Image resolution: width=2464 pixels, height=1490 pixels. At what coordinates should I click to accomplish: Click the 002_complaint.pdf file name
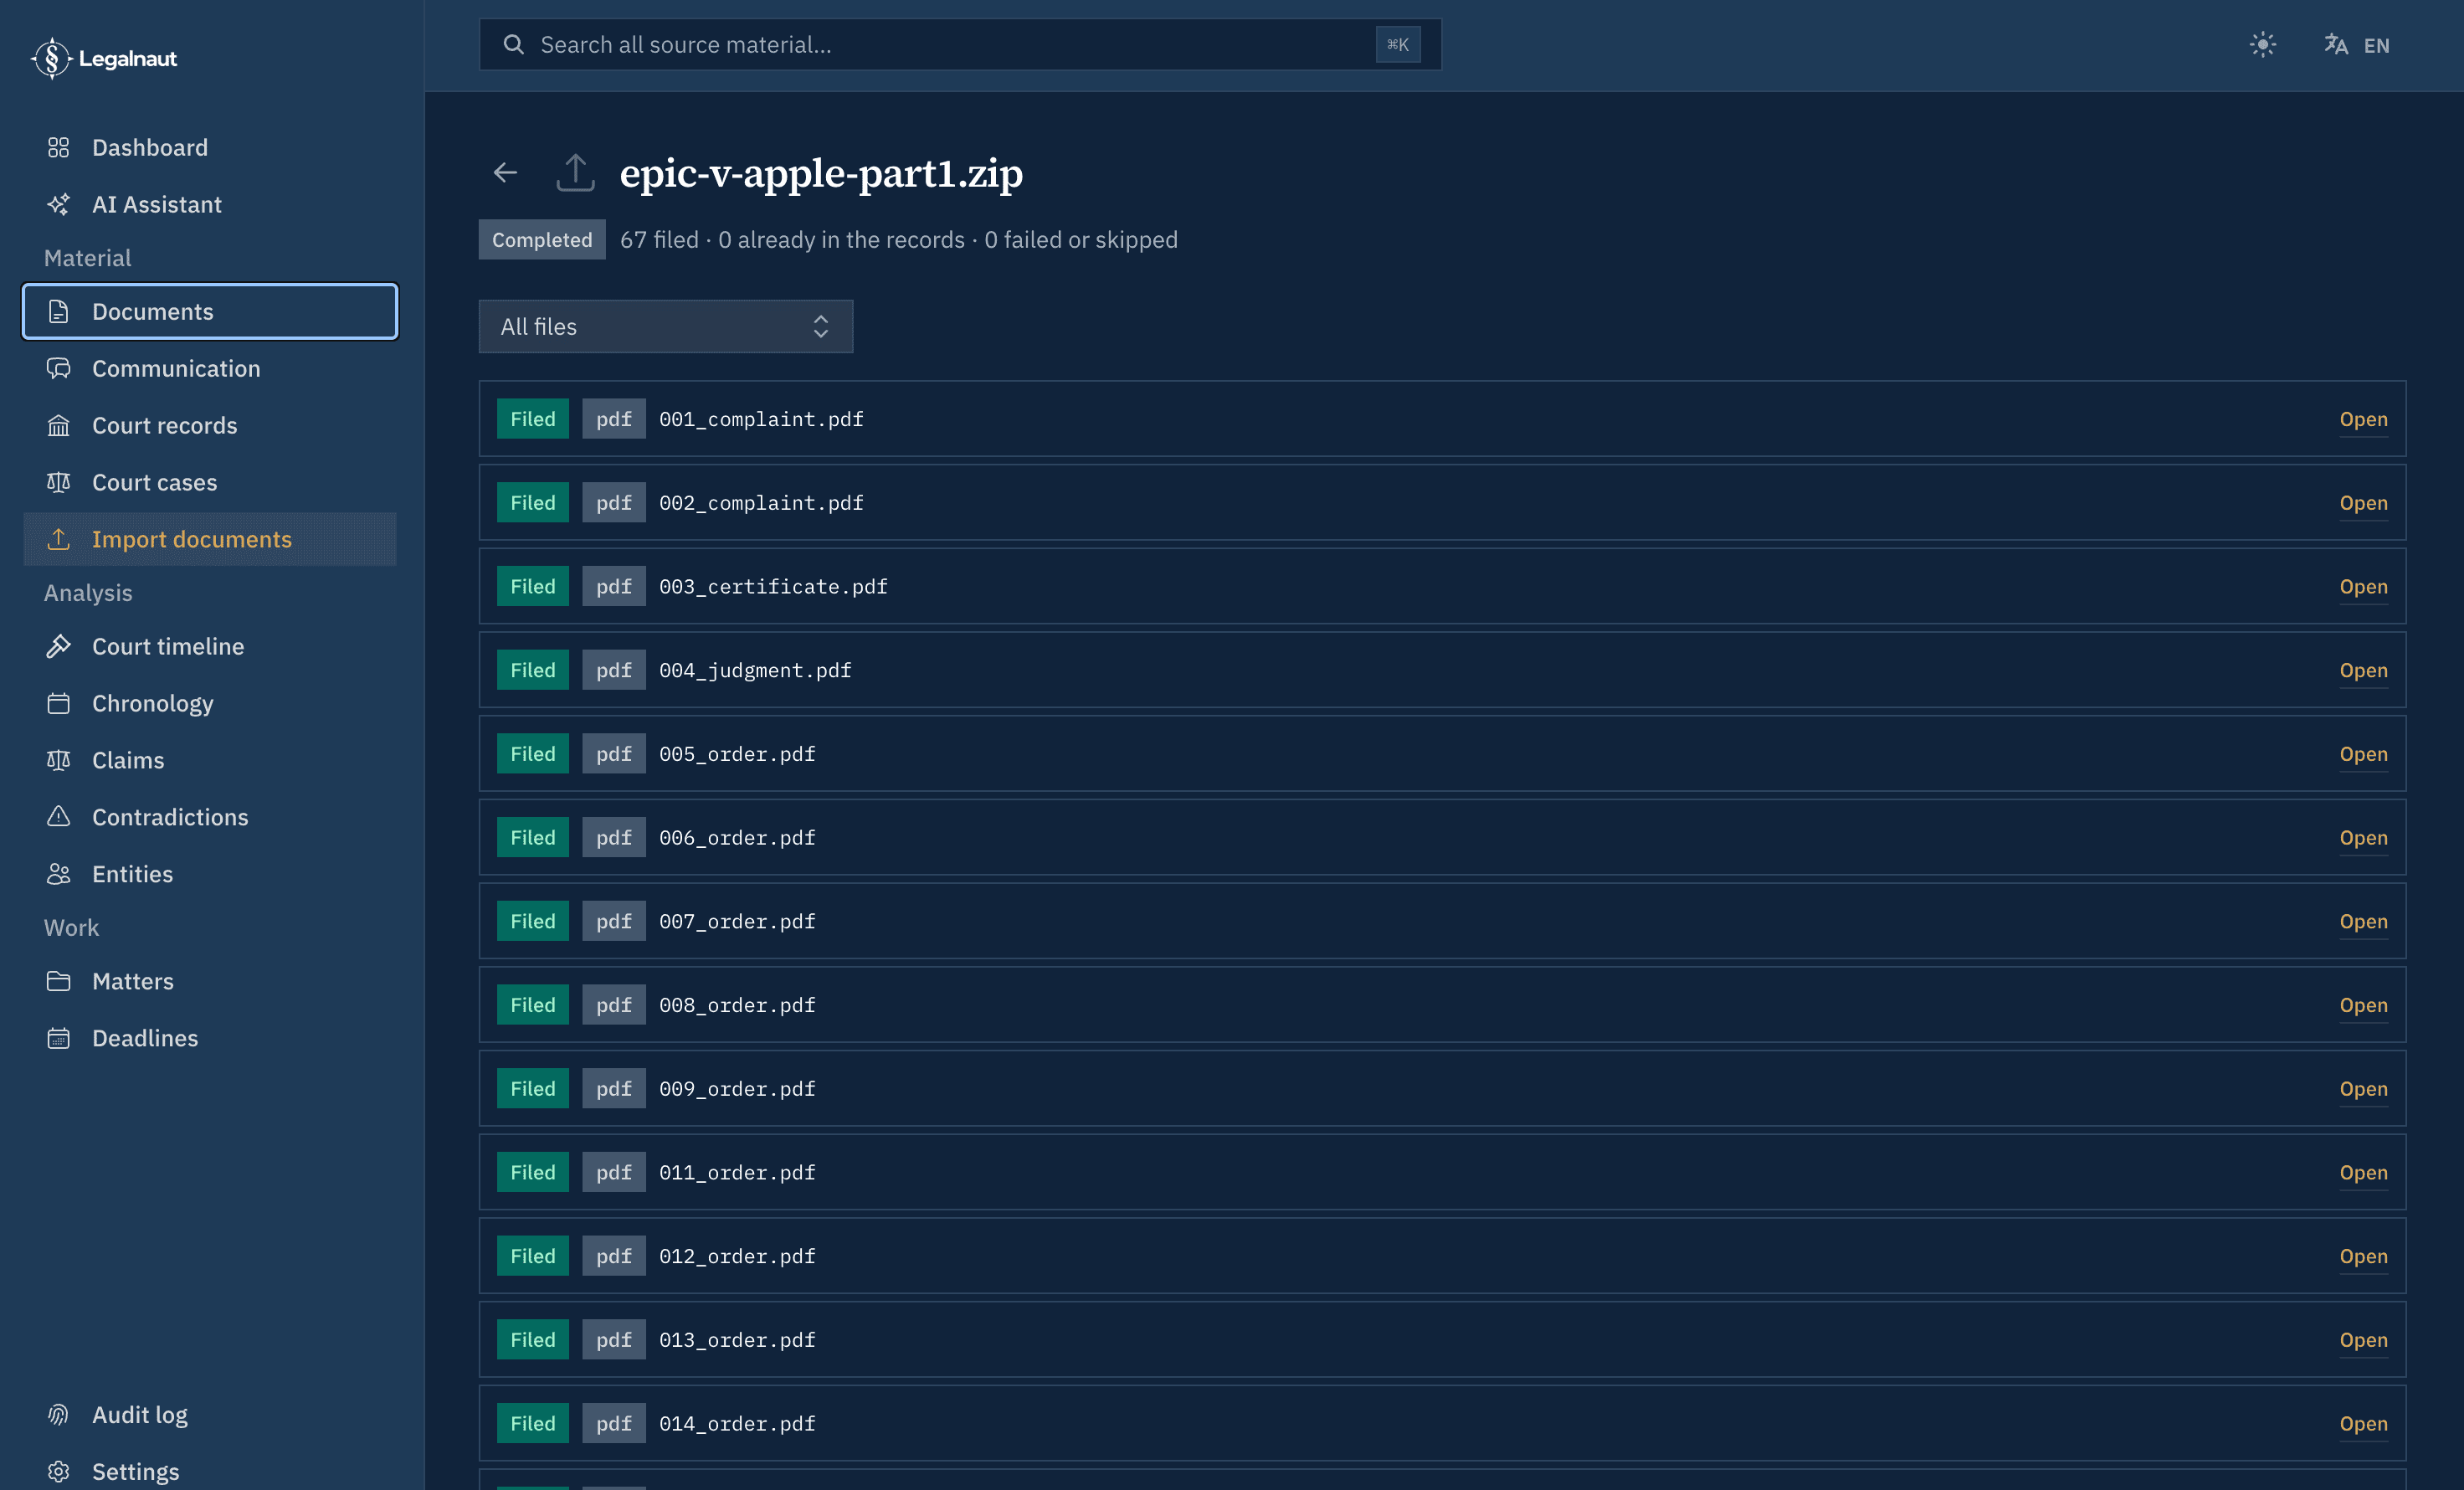[x=761, y=503]
